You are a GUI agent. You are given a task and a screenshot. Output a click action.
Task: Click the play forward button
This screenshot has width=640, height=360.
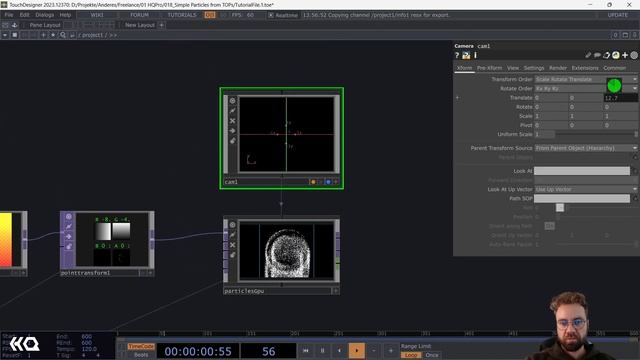click(x=356, y=351)
